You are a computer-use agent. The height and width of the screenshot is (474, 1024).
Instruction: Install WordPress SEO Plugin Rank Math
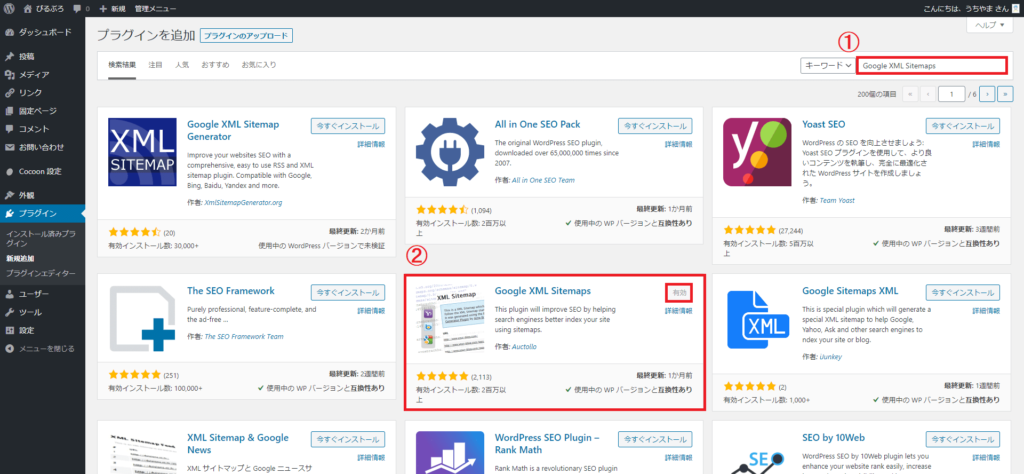[x=656, y=439]
